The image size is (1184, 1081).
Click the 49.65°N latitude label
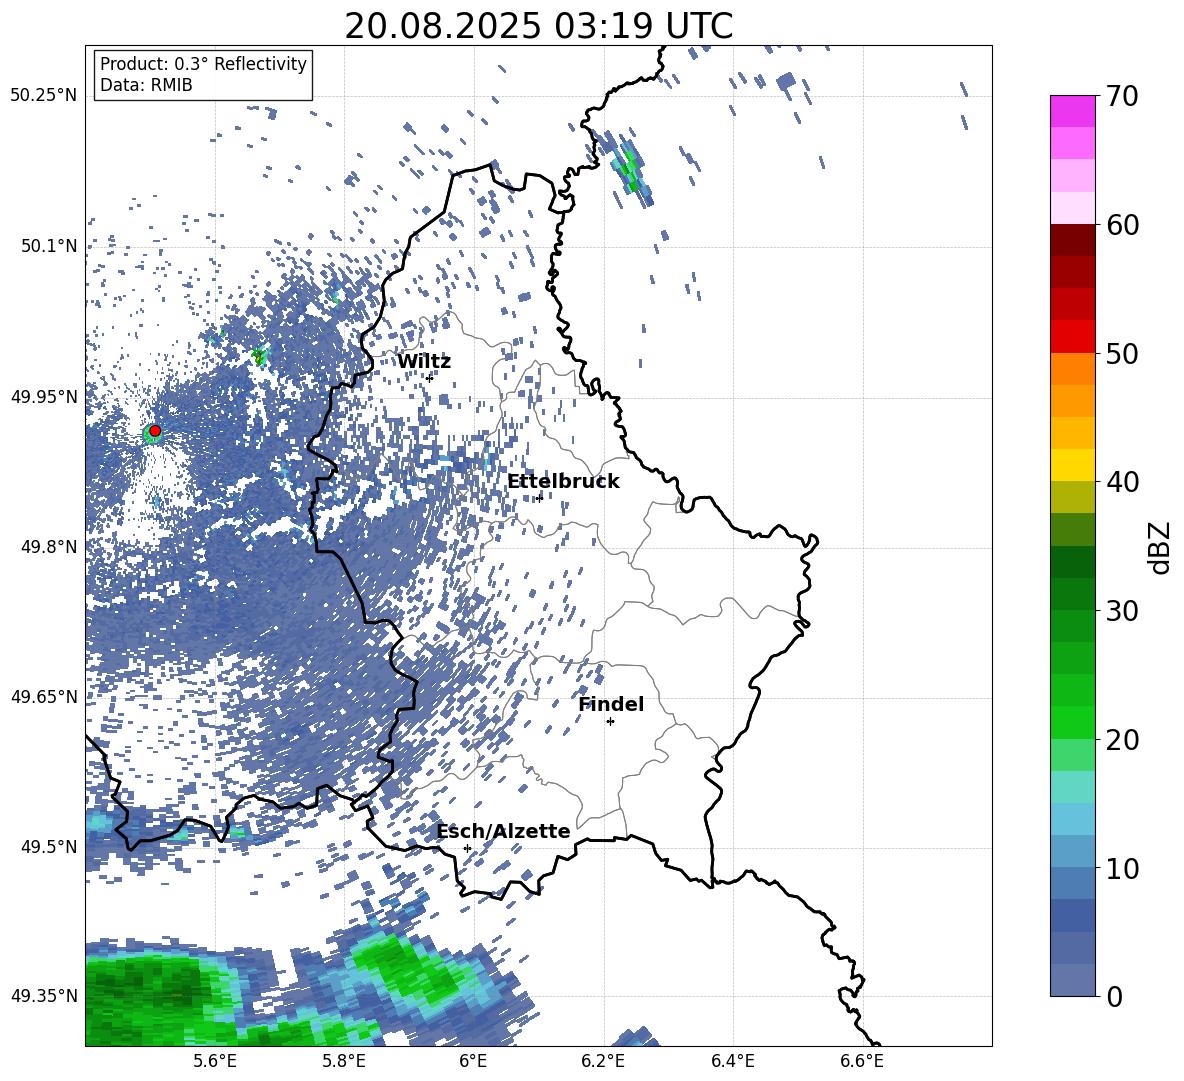click(x=44, y=696)
